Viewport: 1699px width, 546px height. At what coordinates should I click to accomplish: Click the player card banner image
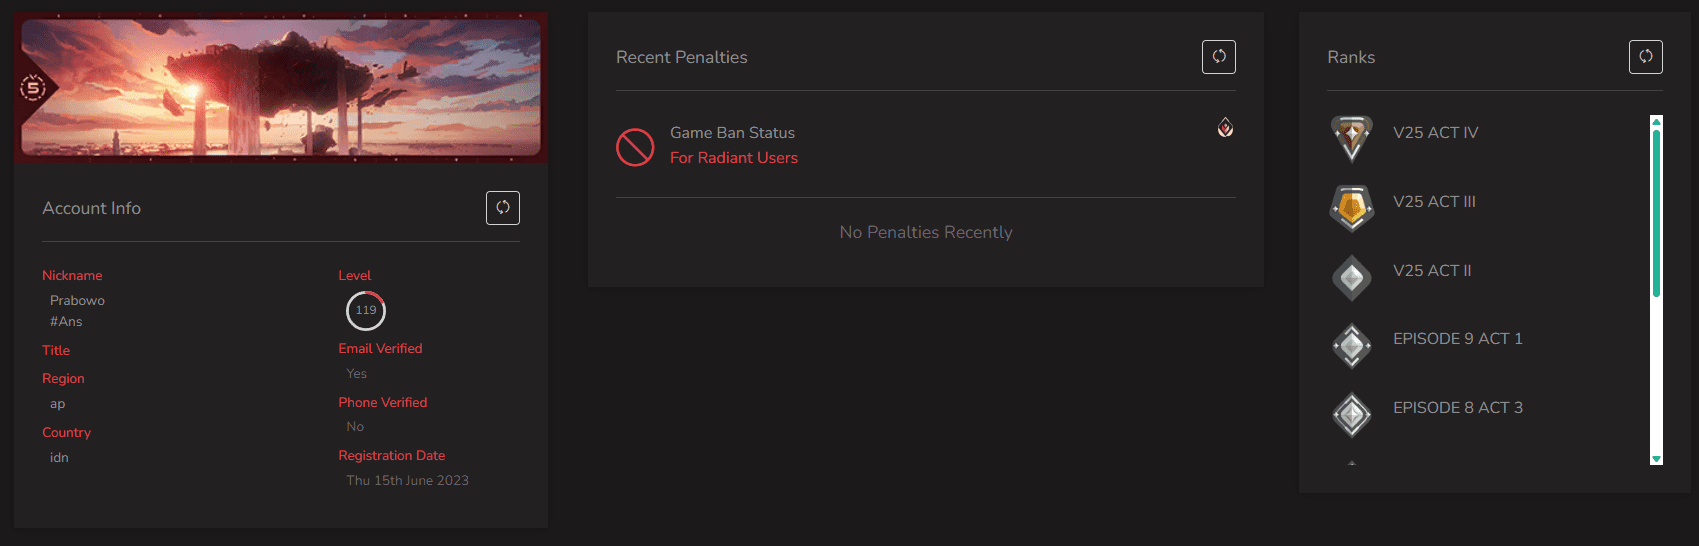(290, 88)
